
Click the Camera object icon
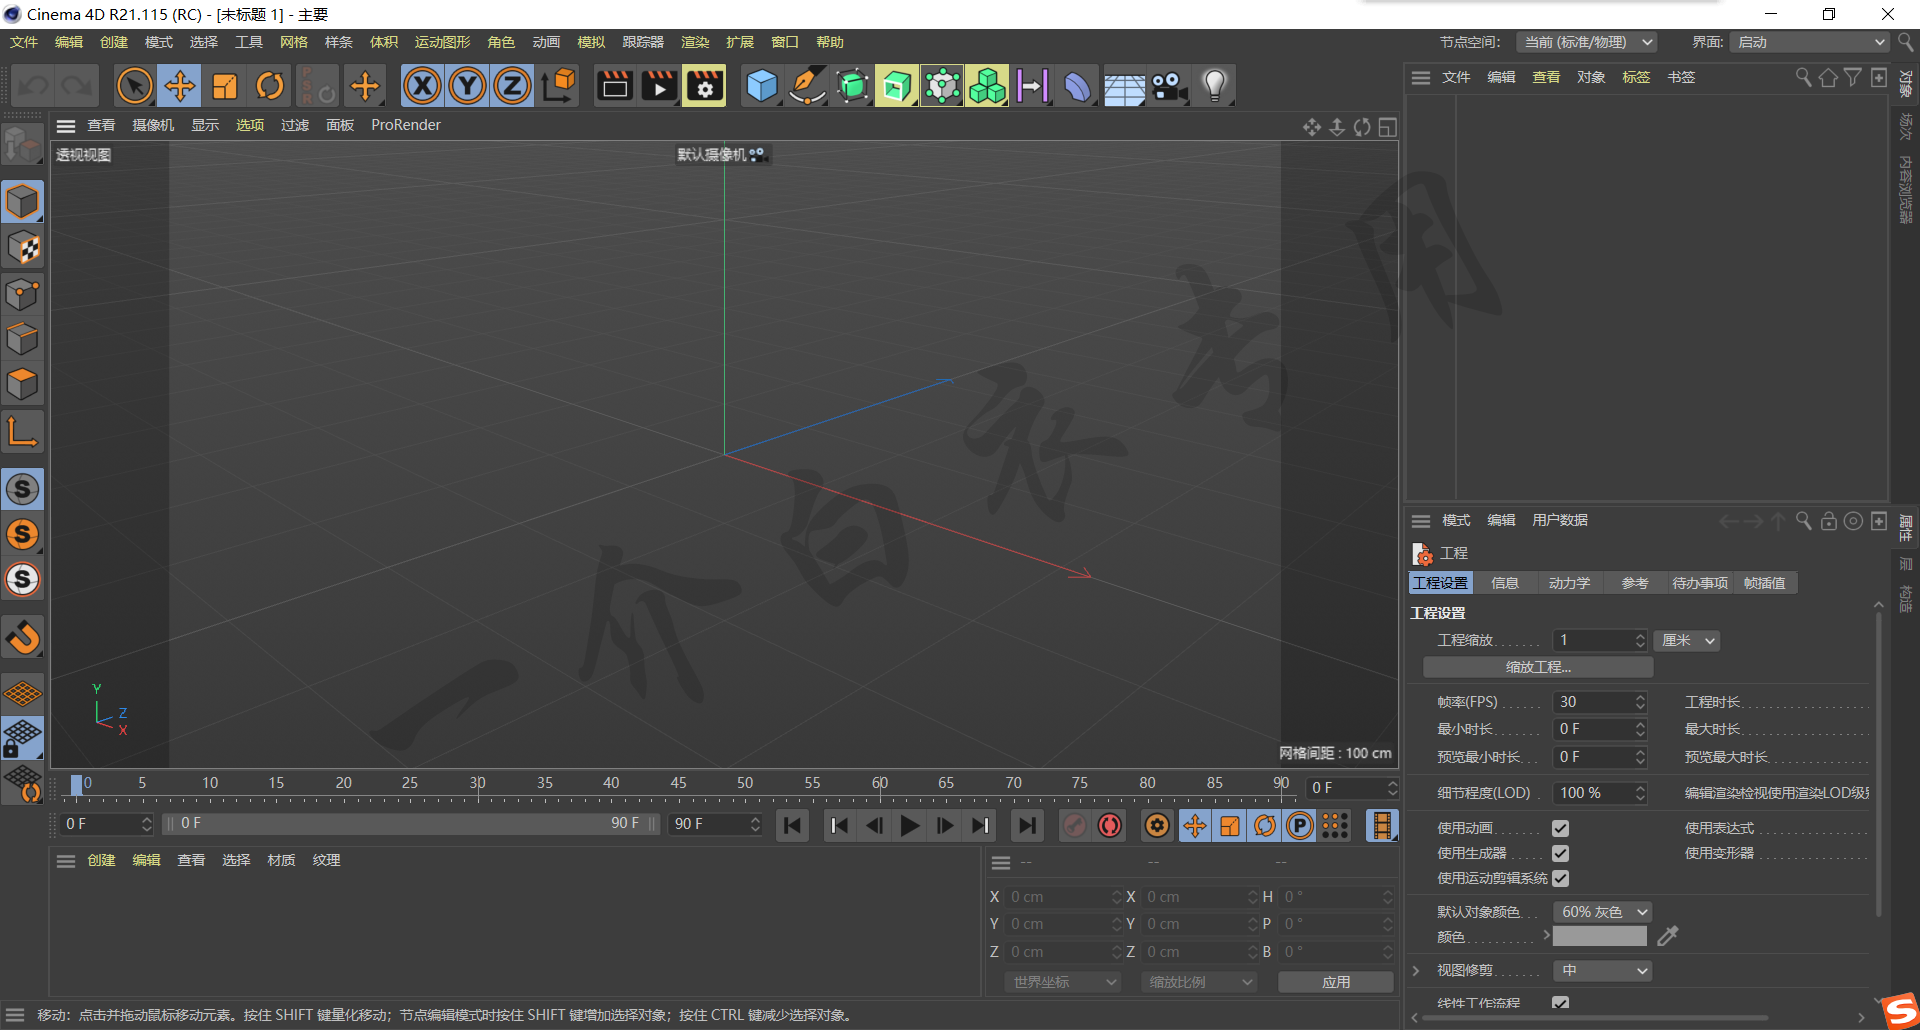pyautogui.click(x=1168, y=86)
